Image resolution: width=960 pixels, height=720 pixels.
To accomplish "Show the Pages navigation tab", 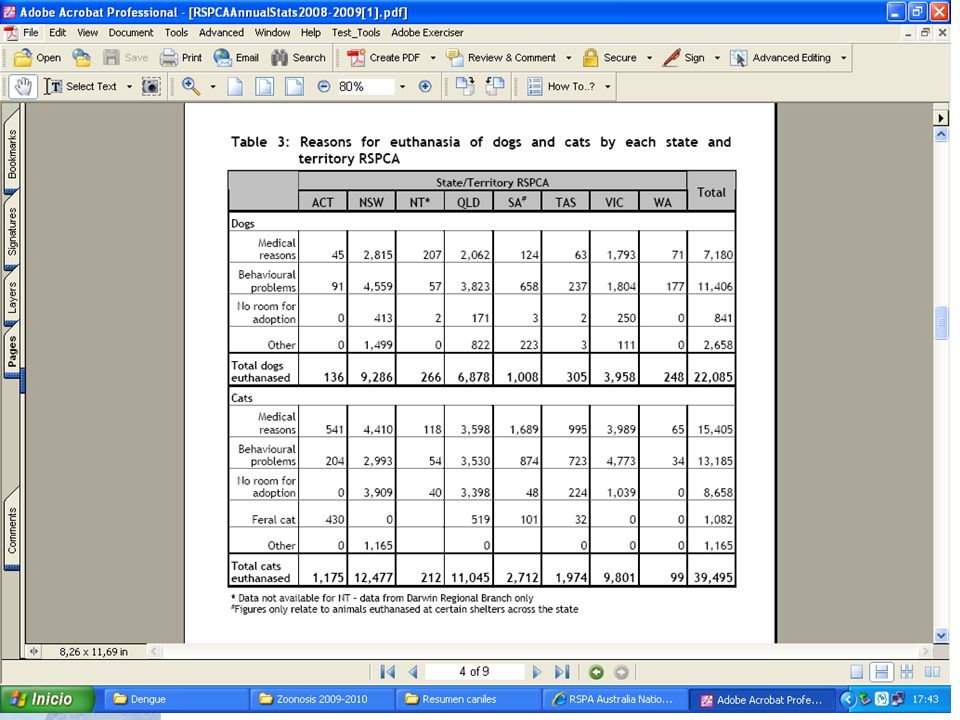I will pyautogui.click(x=12, y=350).
